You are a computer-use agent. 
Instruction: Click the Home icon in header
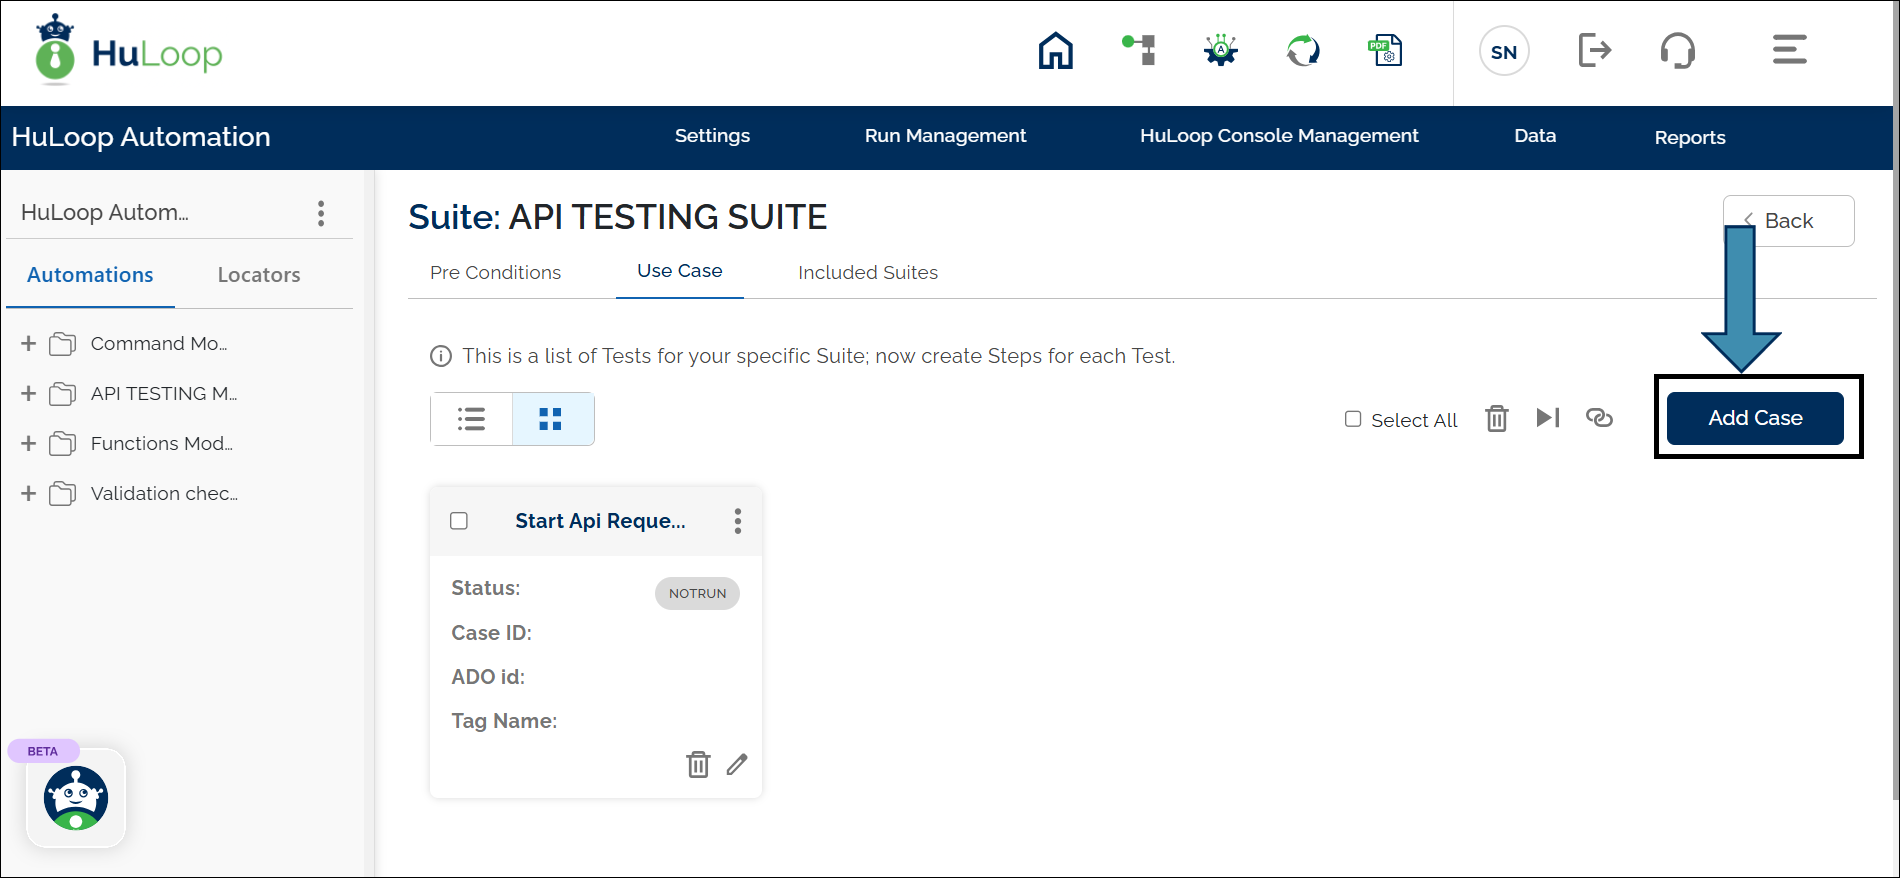pos(1055,51)
